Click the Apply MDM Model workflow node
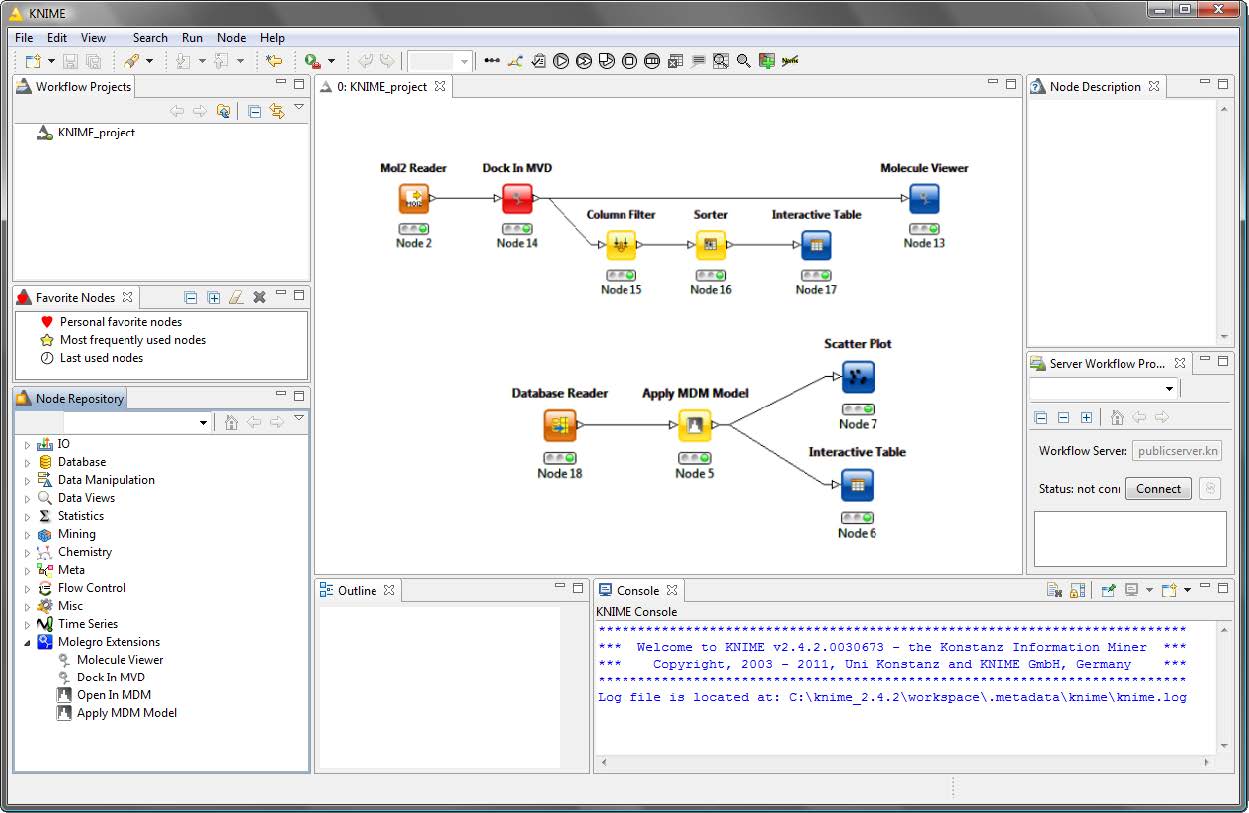 point(694,426)
